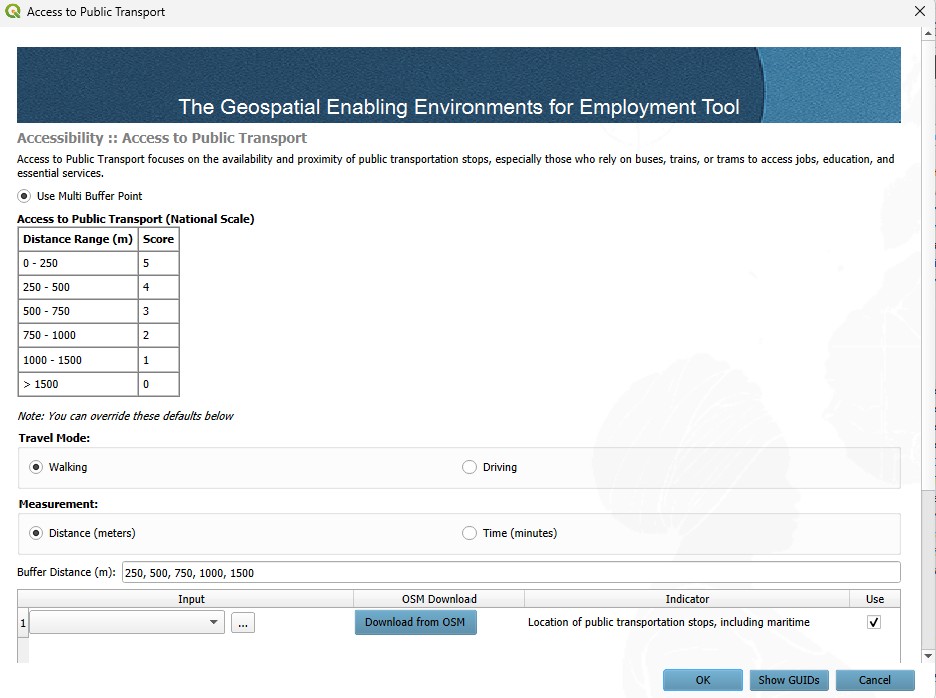
Task: Click the 'Score' table header
Action: point(158,239)
